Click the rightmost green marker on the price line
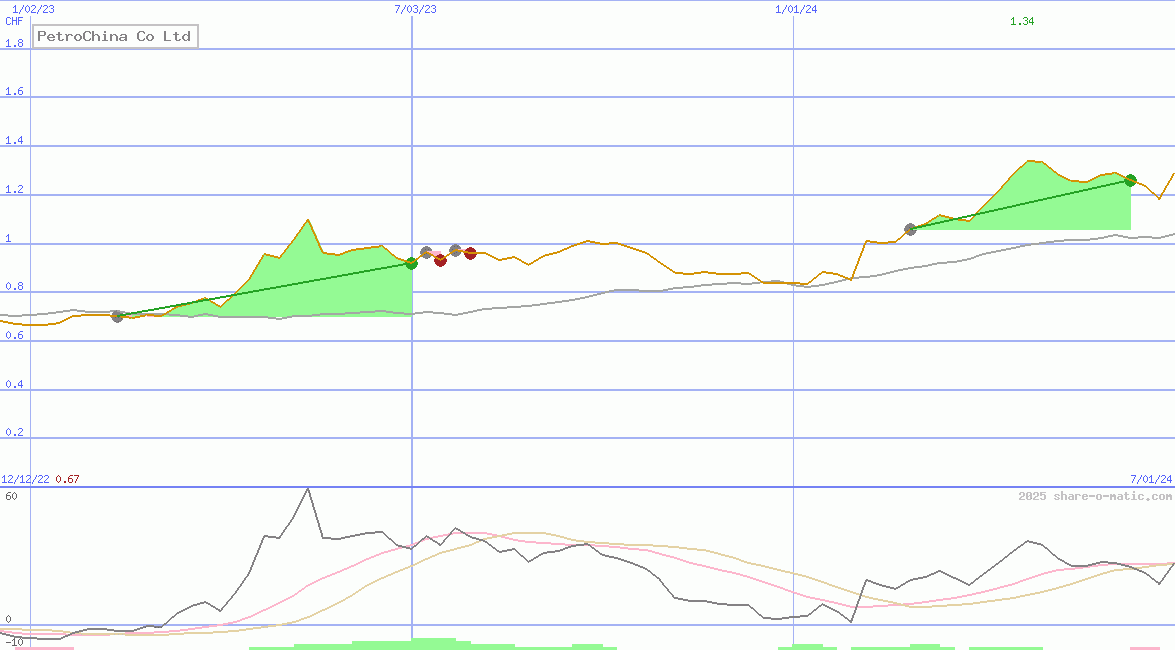Screen dimensions: 1175x650 1129,180
